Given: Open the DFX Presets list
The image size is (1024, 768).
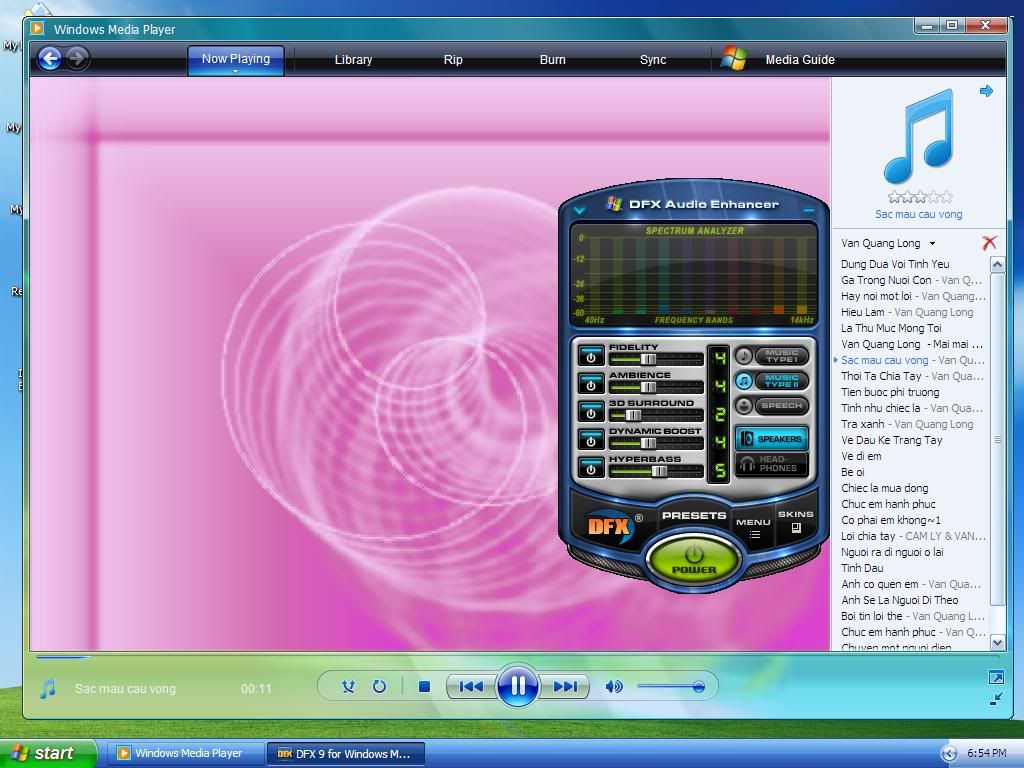Looking at the screenshot, I should (694, 515).
